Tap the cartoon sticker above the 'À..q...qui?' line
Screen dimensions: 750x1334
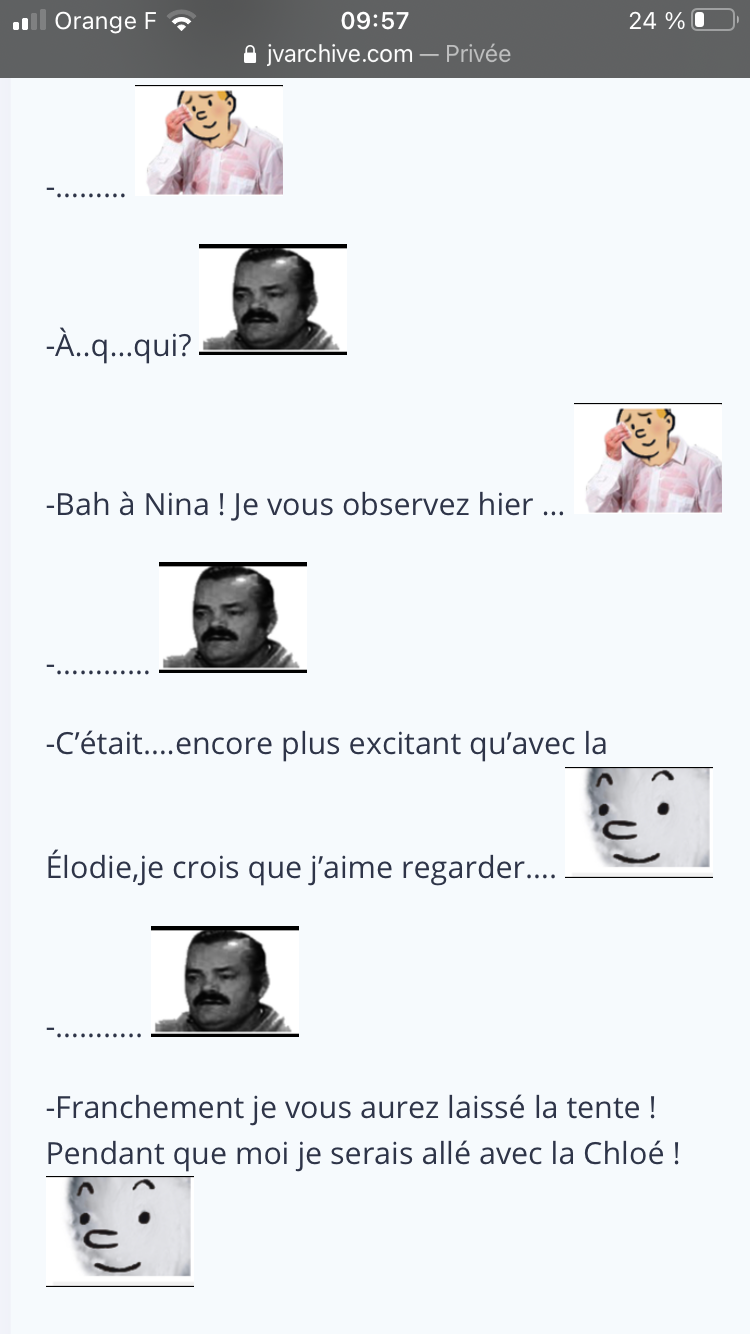(209, 140)
